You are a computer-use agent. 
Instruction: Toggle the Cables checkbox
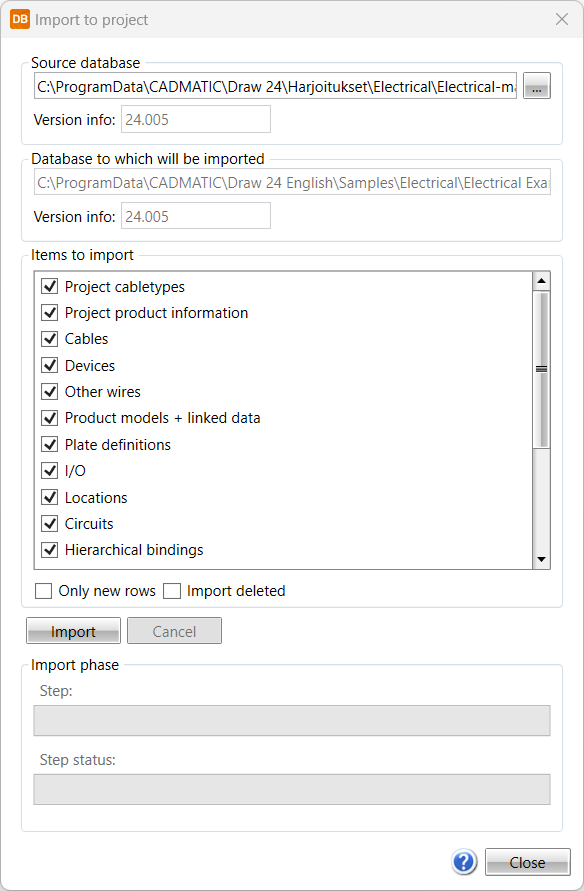[50, 339]
